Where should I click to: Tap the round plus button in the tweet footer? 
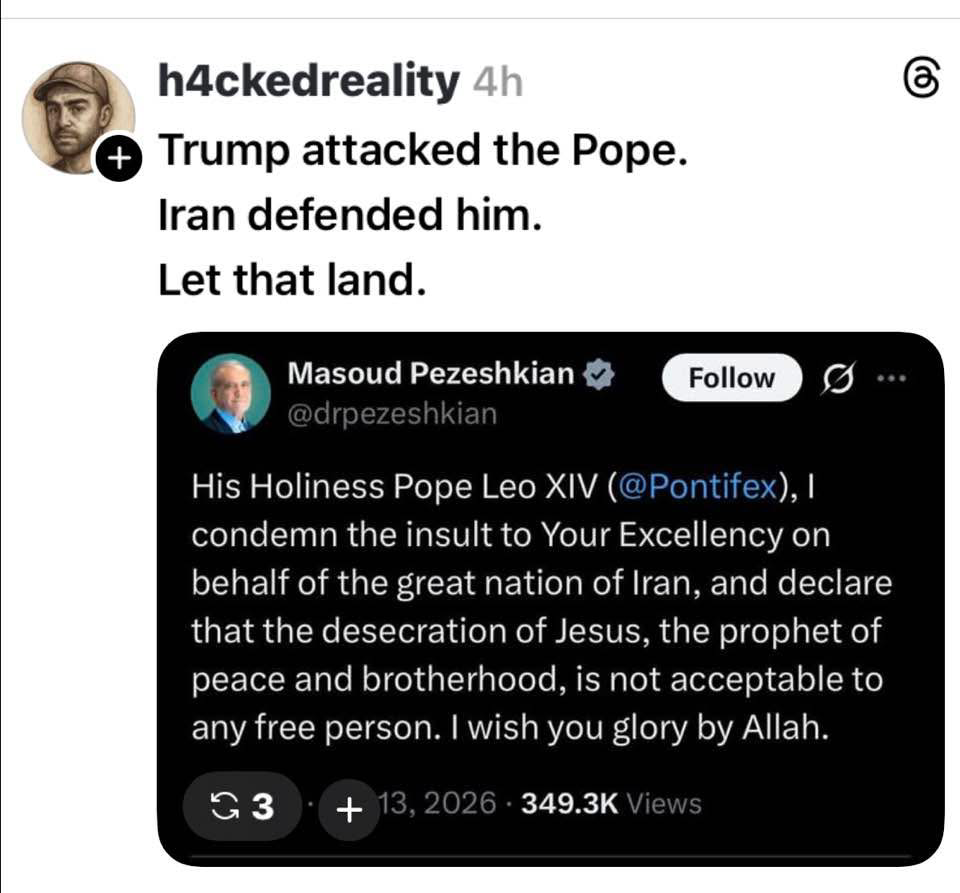tap(349, 806)
